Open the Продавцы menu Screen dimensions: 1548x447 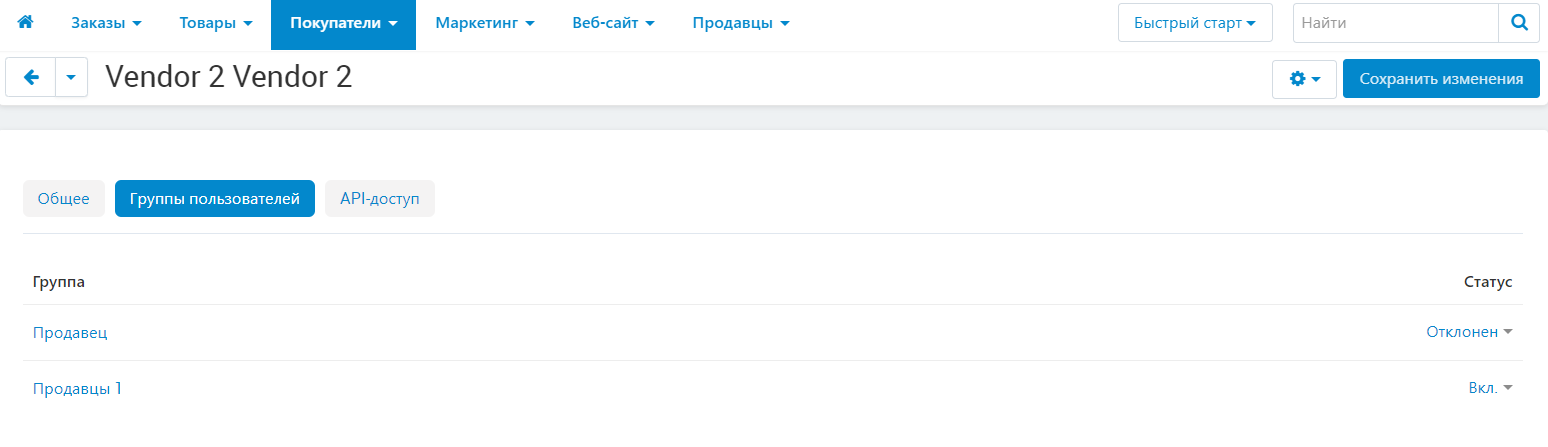point(740,23)
